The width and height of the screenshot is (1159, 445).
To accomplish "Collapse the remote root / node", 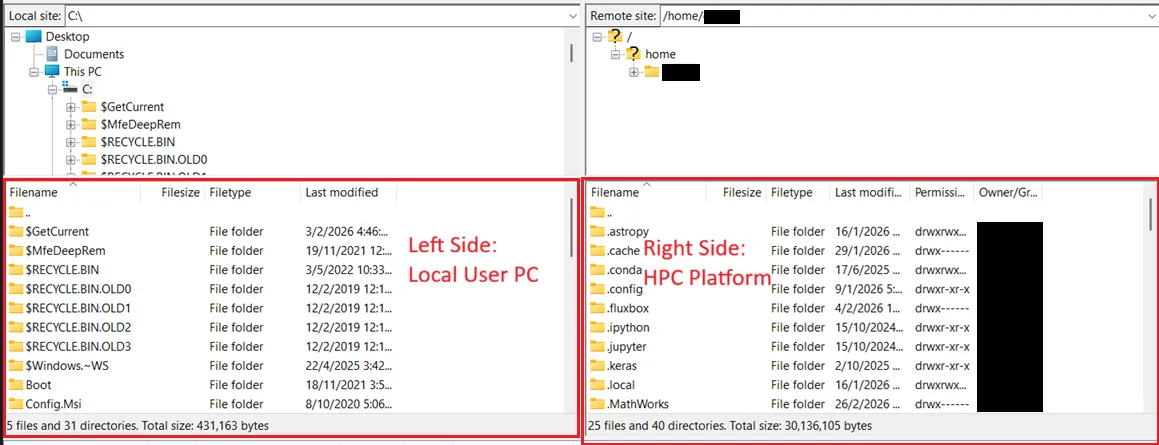I will coord(595,36).
